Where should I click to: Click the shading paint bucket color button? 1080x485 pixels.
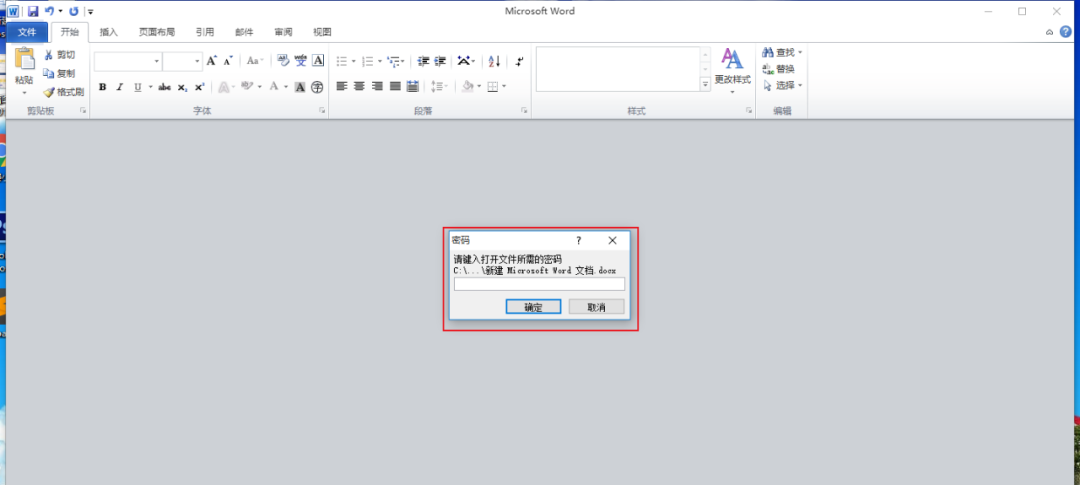coord(467,87)
